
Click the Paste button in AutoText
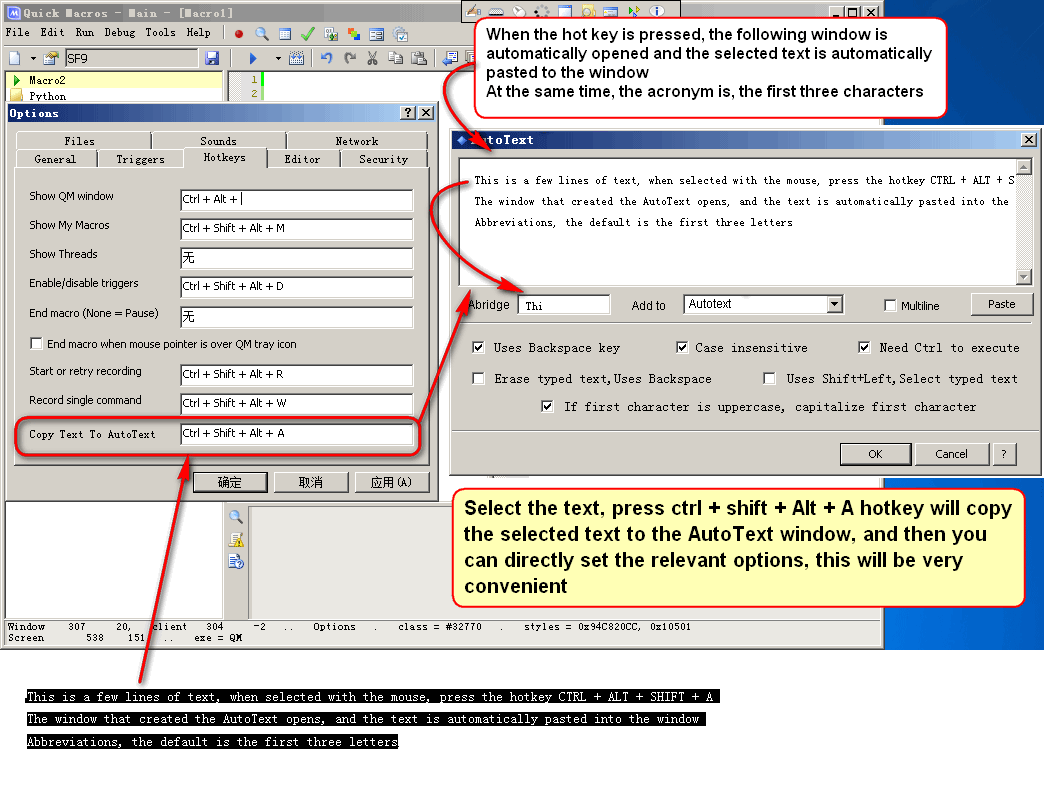[1001, 304]
